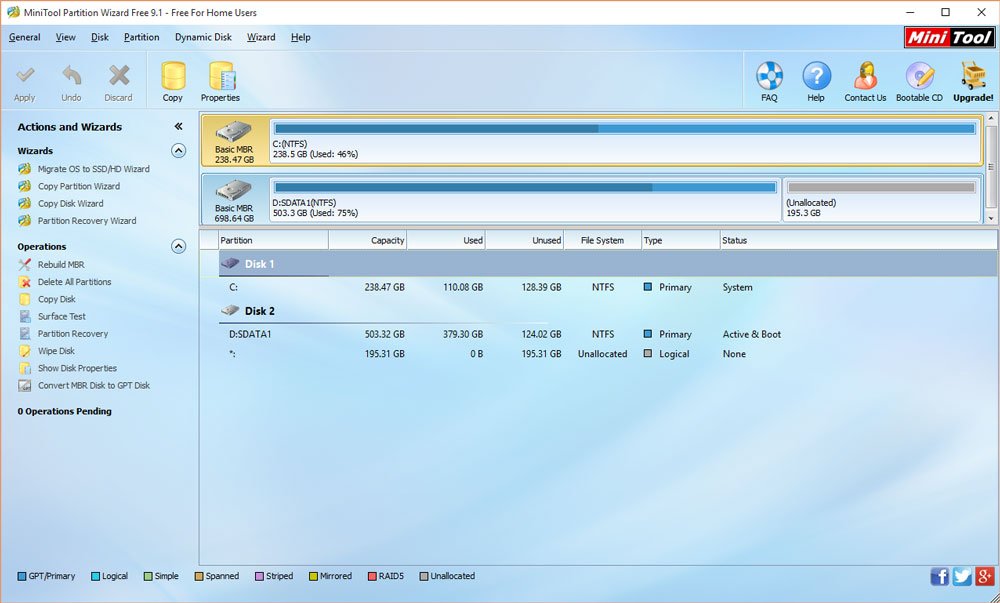Viewport: 1000px width, 603px height.
Task: Collapse the Wizards section chevron
Action: pos(179,150)
